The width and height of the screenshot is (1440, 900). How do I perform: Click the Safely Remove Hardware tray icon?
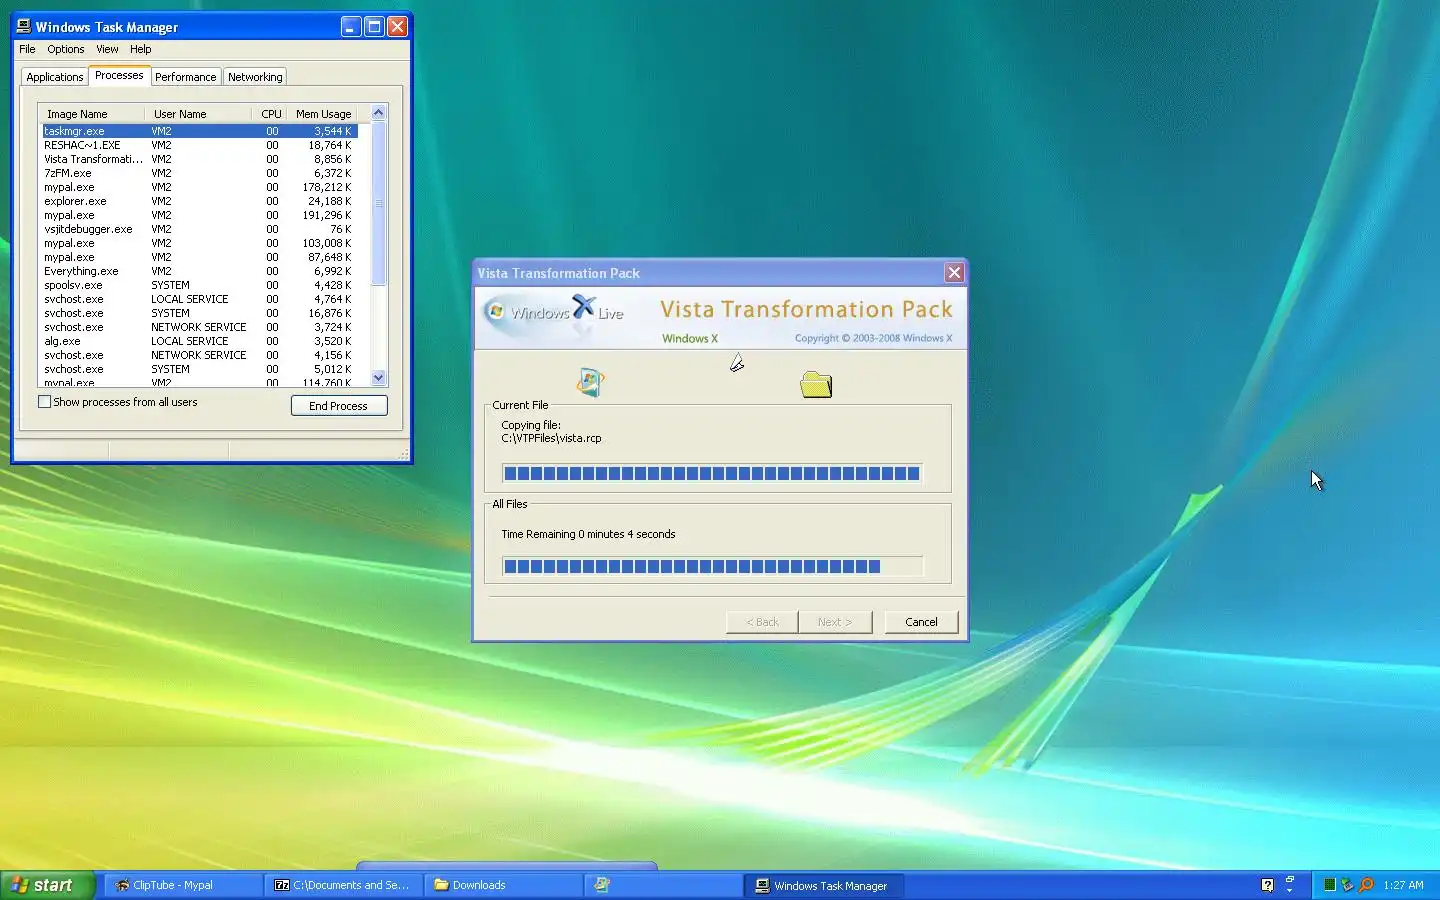1347,885
